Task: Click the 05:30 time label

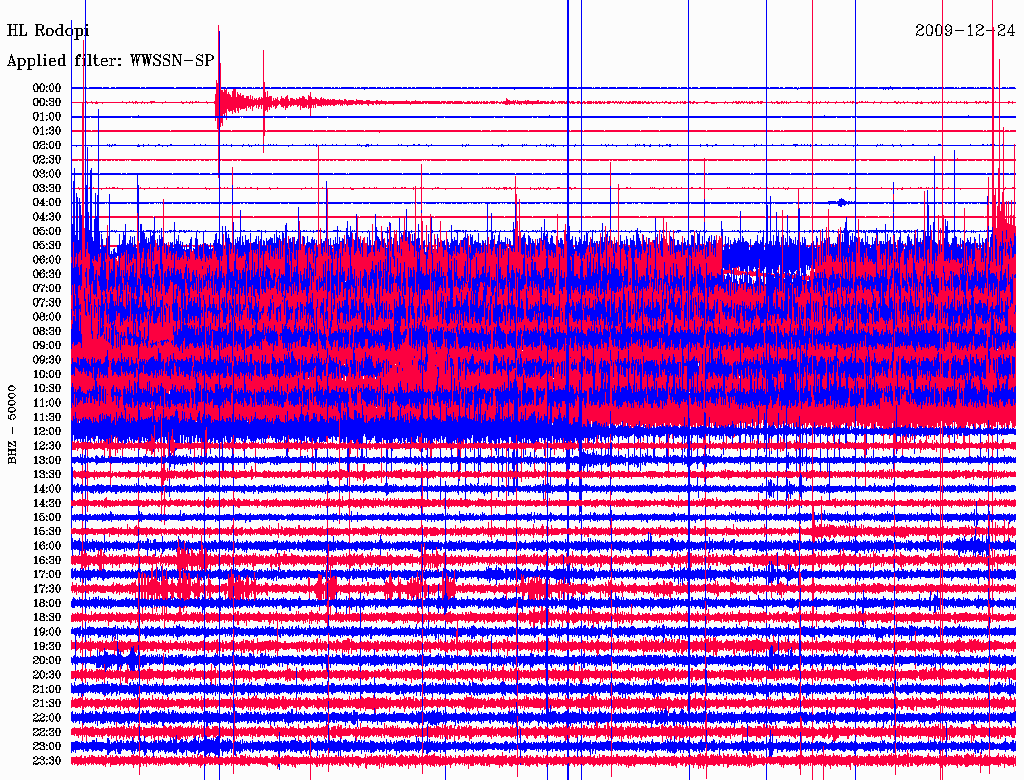Action: 47,245
